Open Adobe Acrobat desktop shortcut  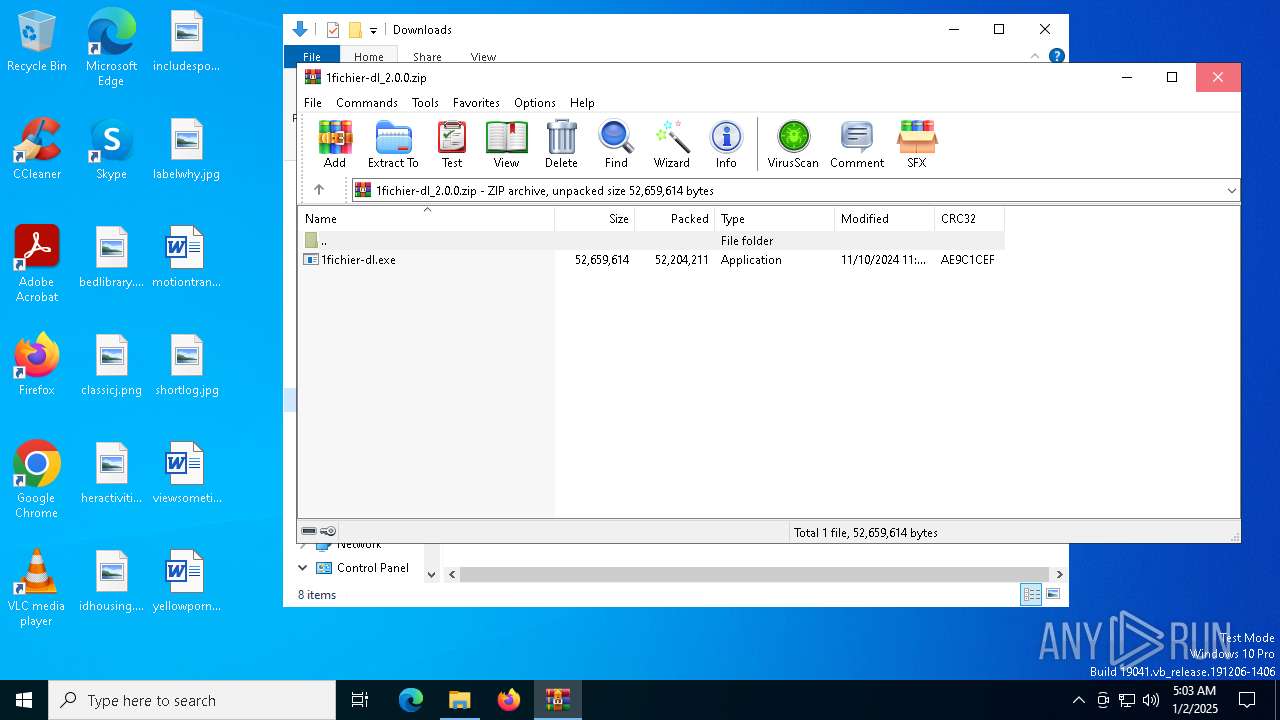click(x=37, y=264)
